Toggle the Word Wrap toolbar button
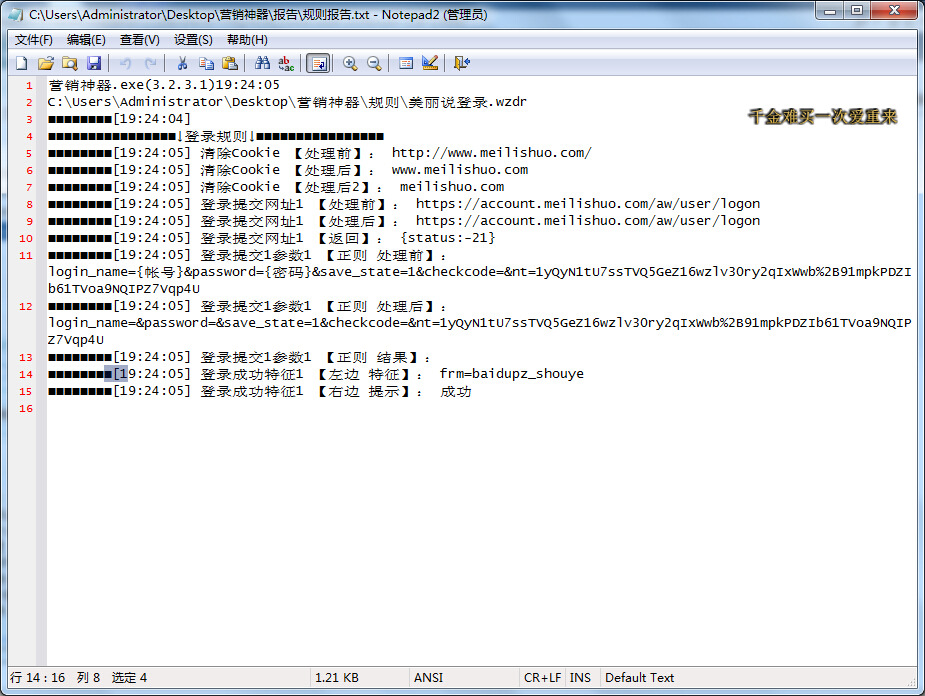This screenshot has width=925, height=696. click(x=318, y=63)
